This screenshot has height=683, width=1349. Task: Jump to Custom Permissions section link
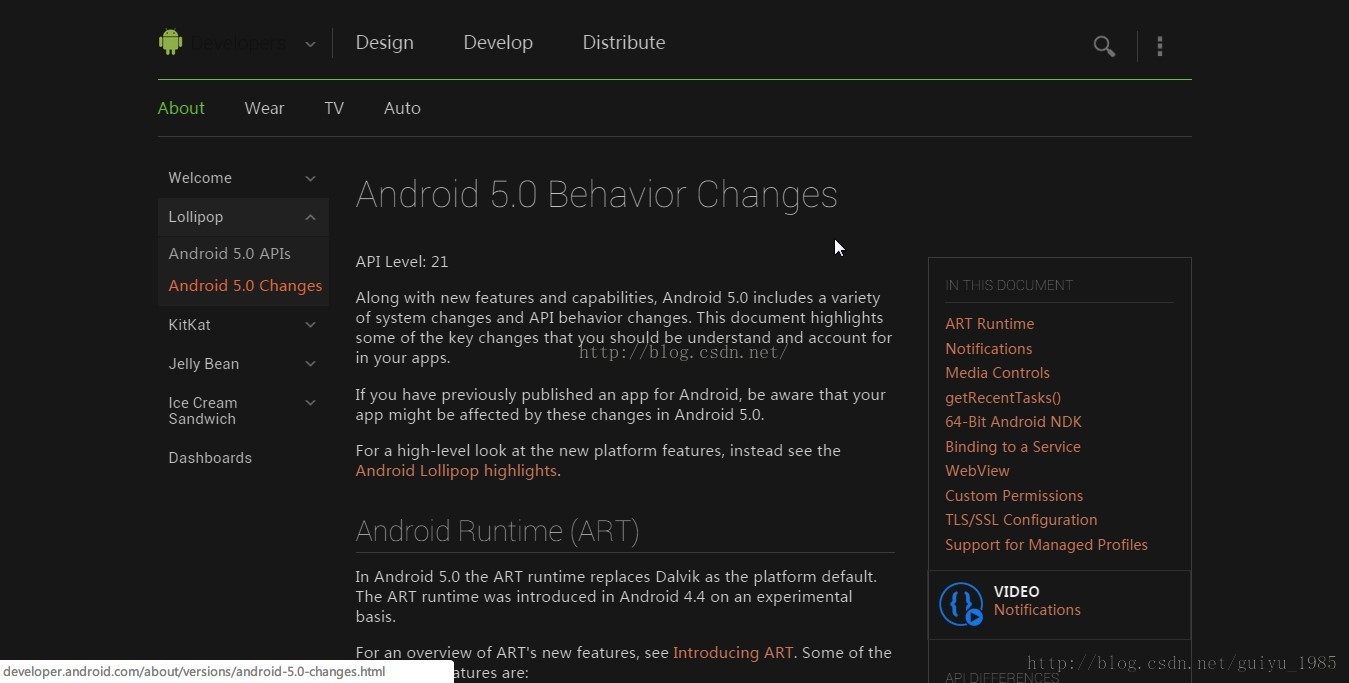click(1014, 496)
